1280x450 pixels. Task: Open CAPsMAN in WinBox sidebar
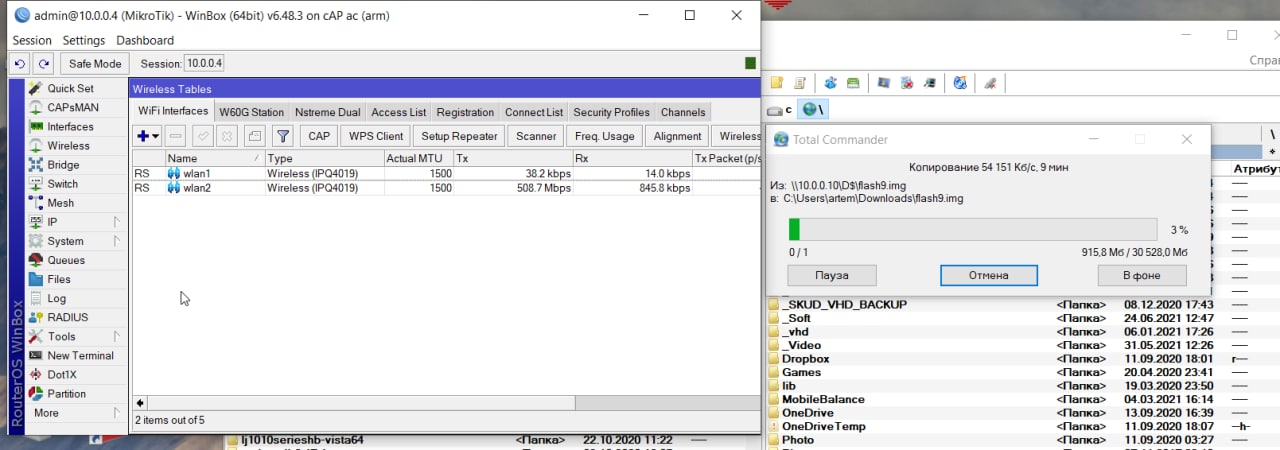click(72, 107)
